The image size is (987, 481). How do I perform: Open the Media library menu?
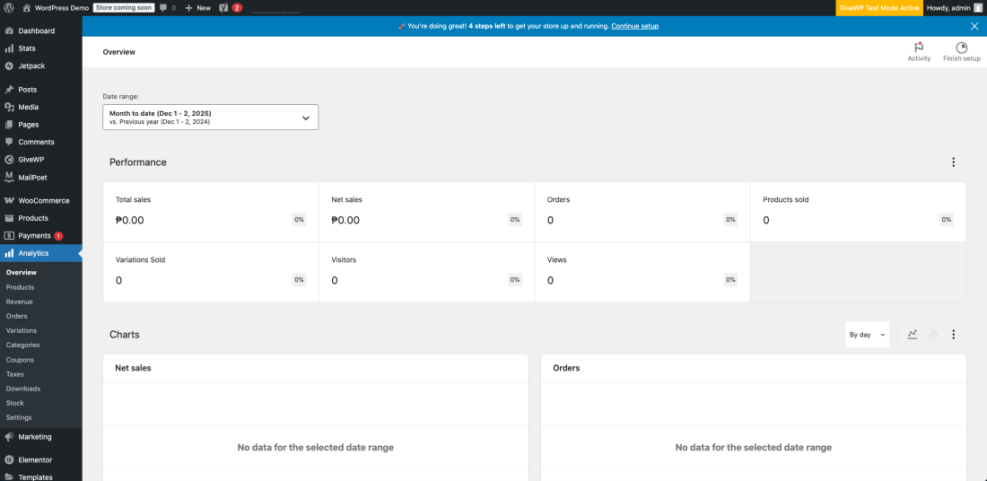tap(41, 107)
